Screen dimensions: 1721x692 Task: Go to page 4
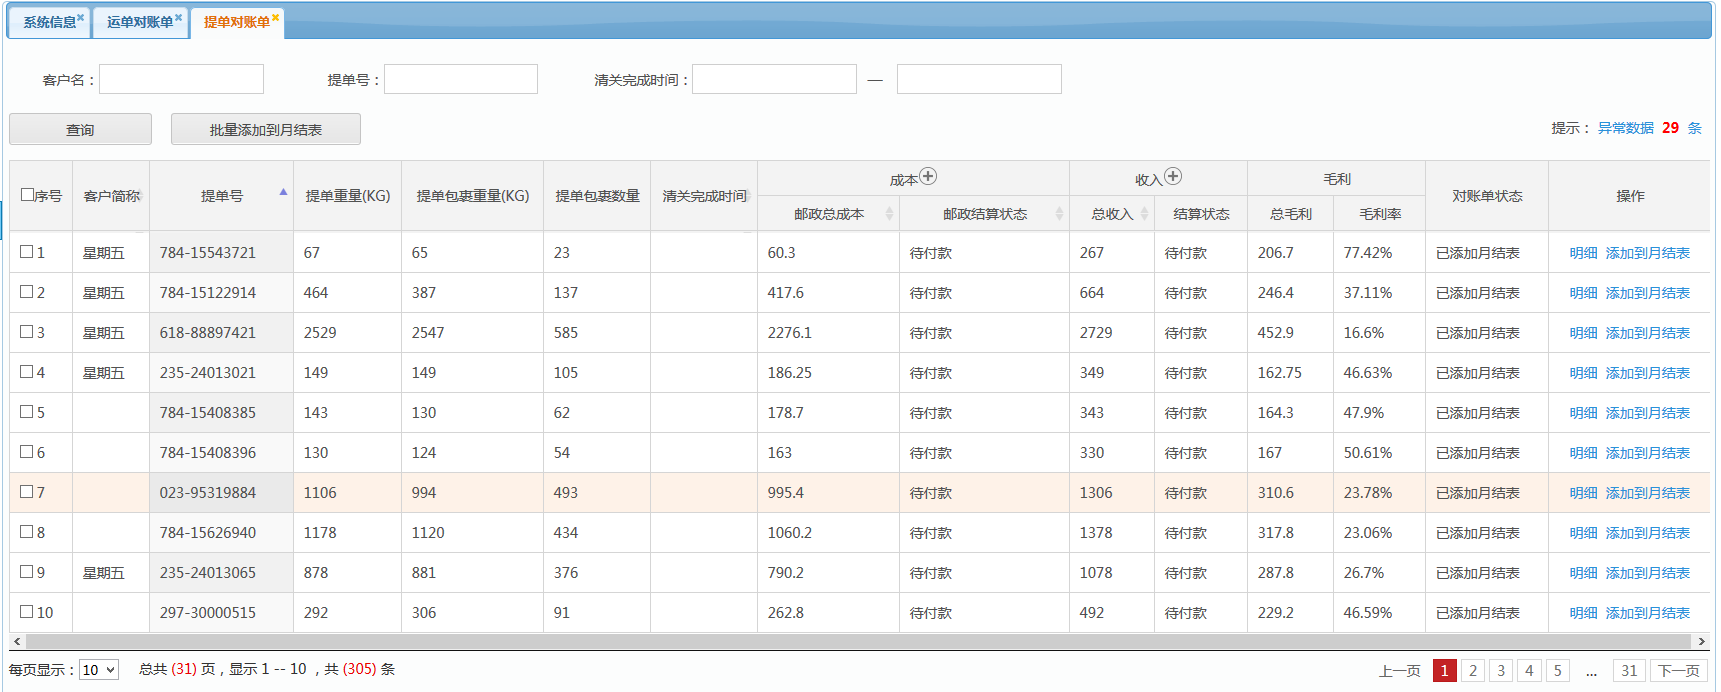click(1528, 671)
